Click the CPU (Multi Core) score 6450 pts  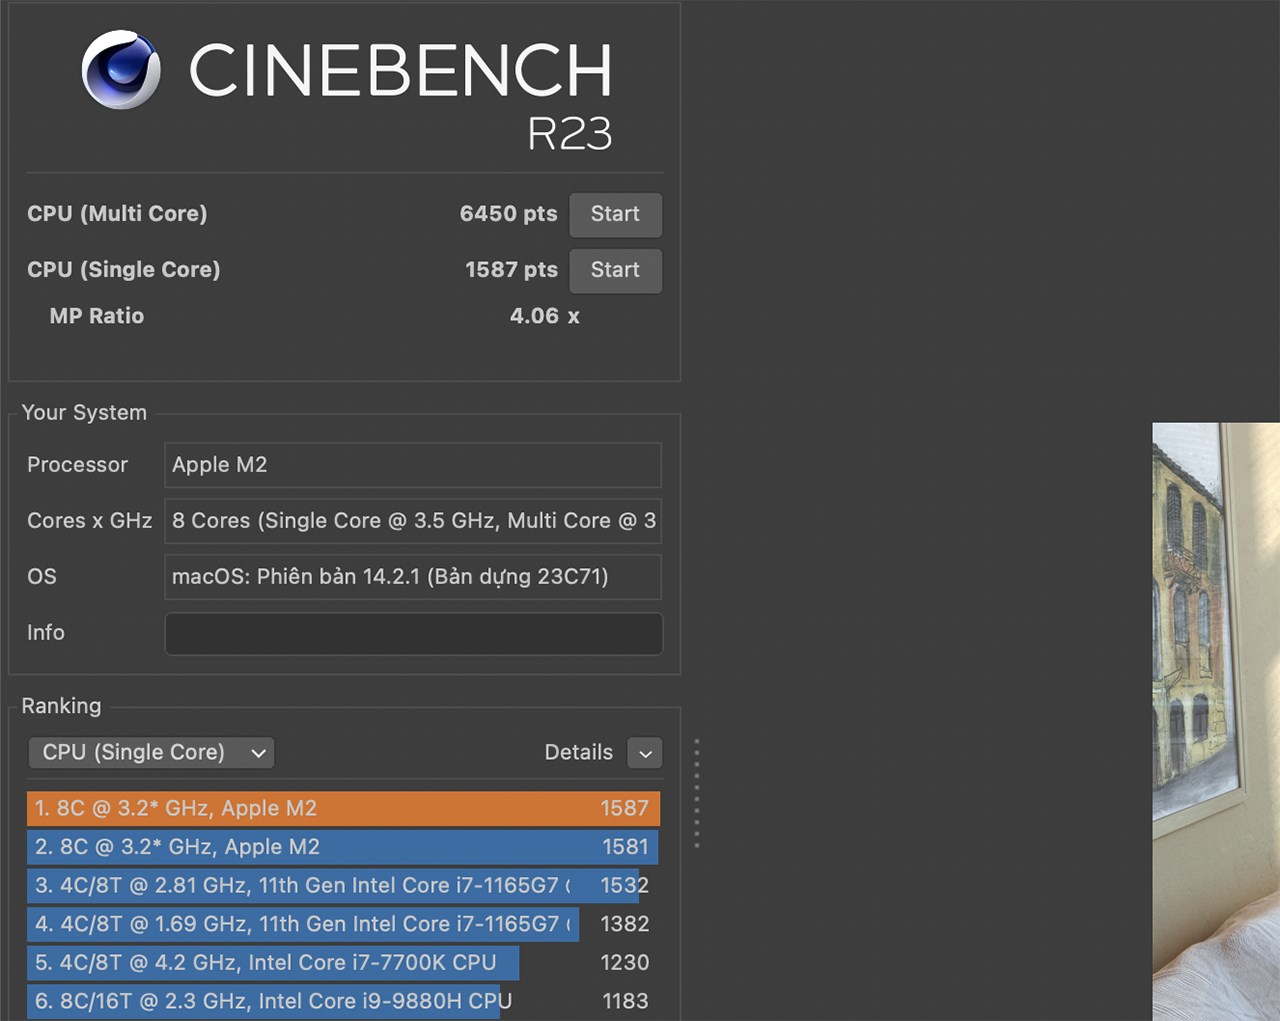click(x=508, y=214)
